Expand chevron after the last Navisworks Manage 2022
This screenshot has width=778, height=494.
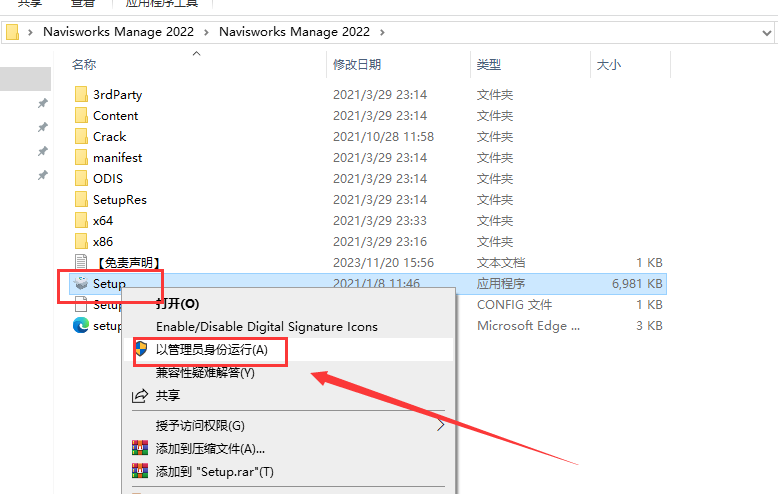click(x=382, y=32)
